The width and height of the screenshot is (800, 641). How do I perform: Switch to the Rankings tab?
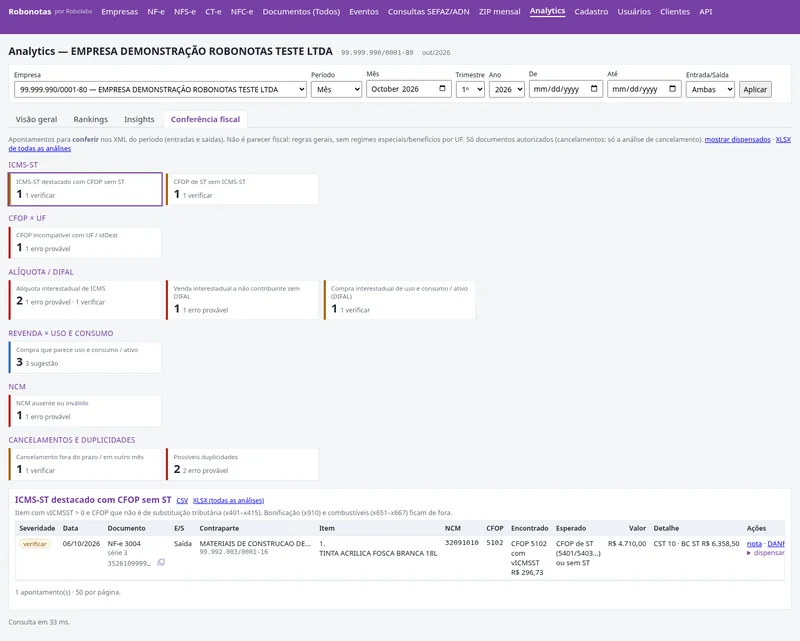[91, 119]
